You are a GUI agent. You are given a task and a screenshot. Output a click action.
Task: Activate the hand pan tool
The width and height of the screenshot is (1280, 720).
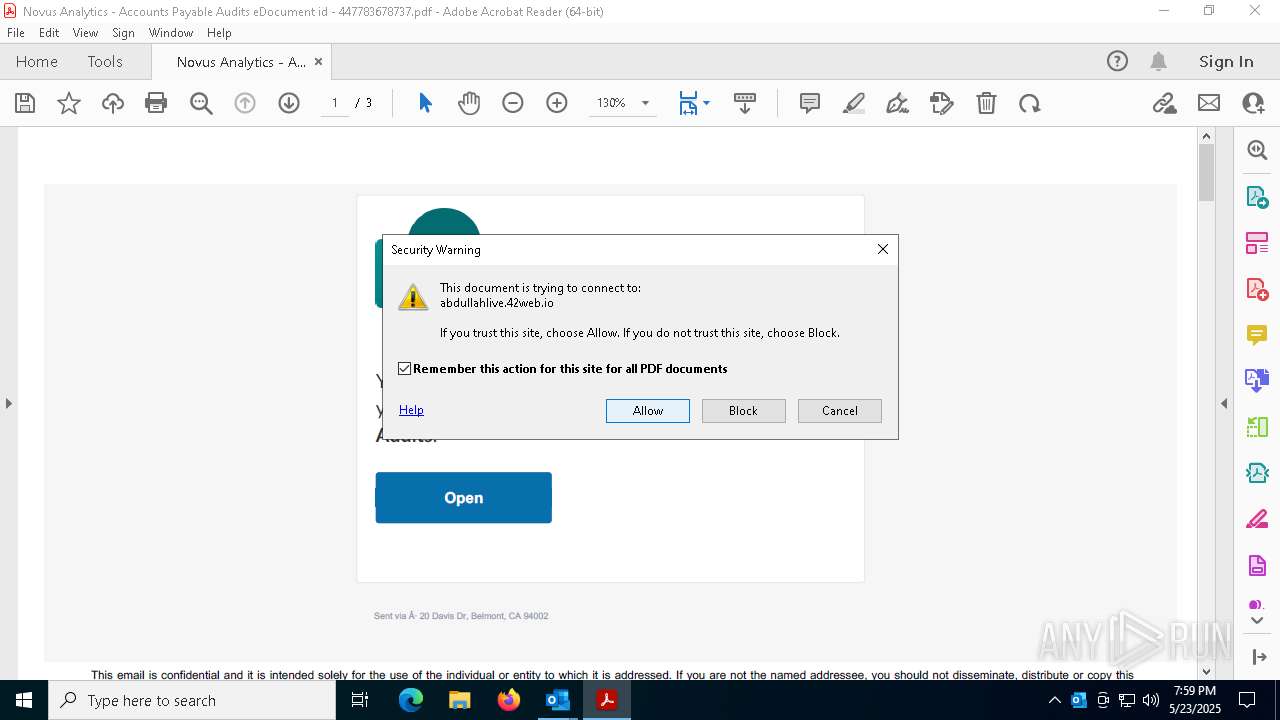pyautogui.click(x=469, y=103)
